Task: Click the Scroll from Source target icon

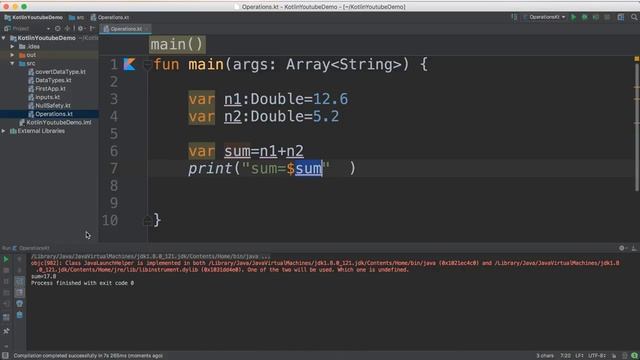Action: pos(58,29)
